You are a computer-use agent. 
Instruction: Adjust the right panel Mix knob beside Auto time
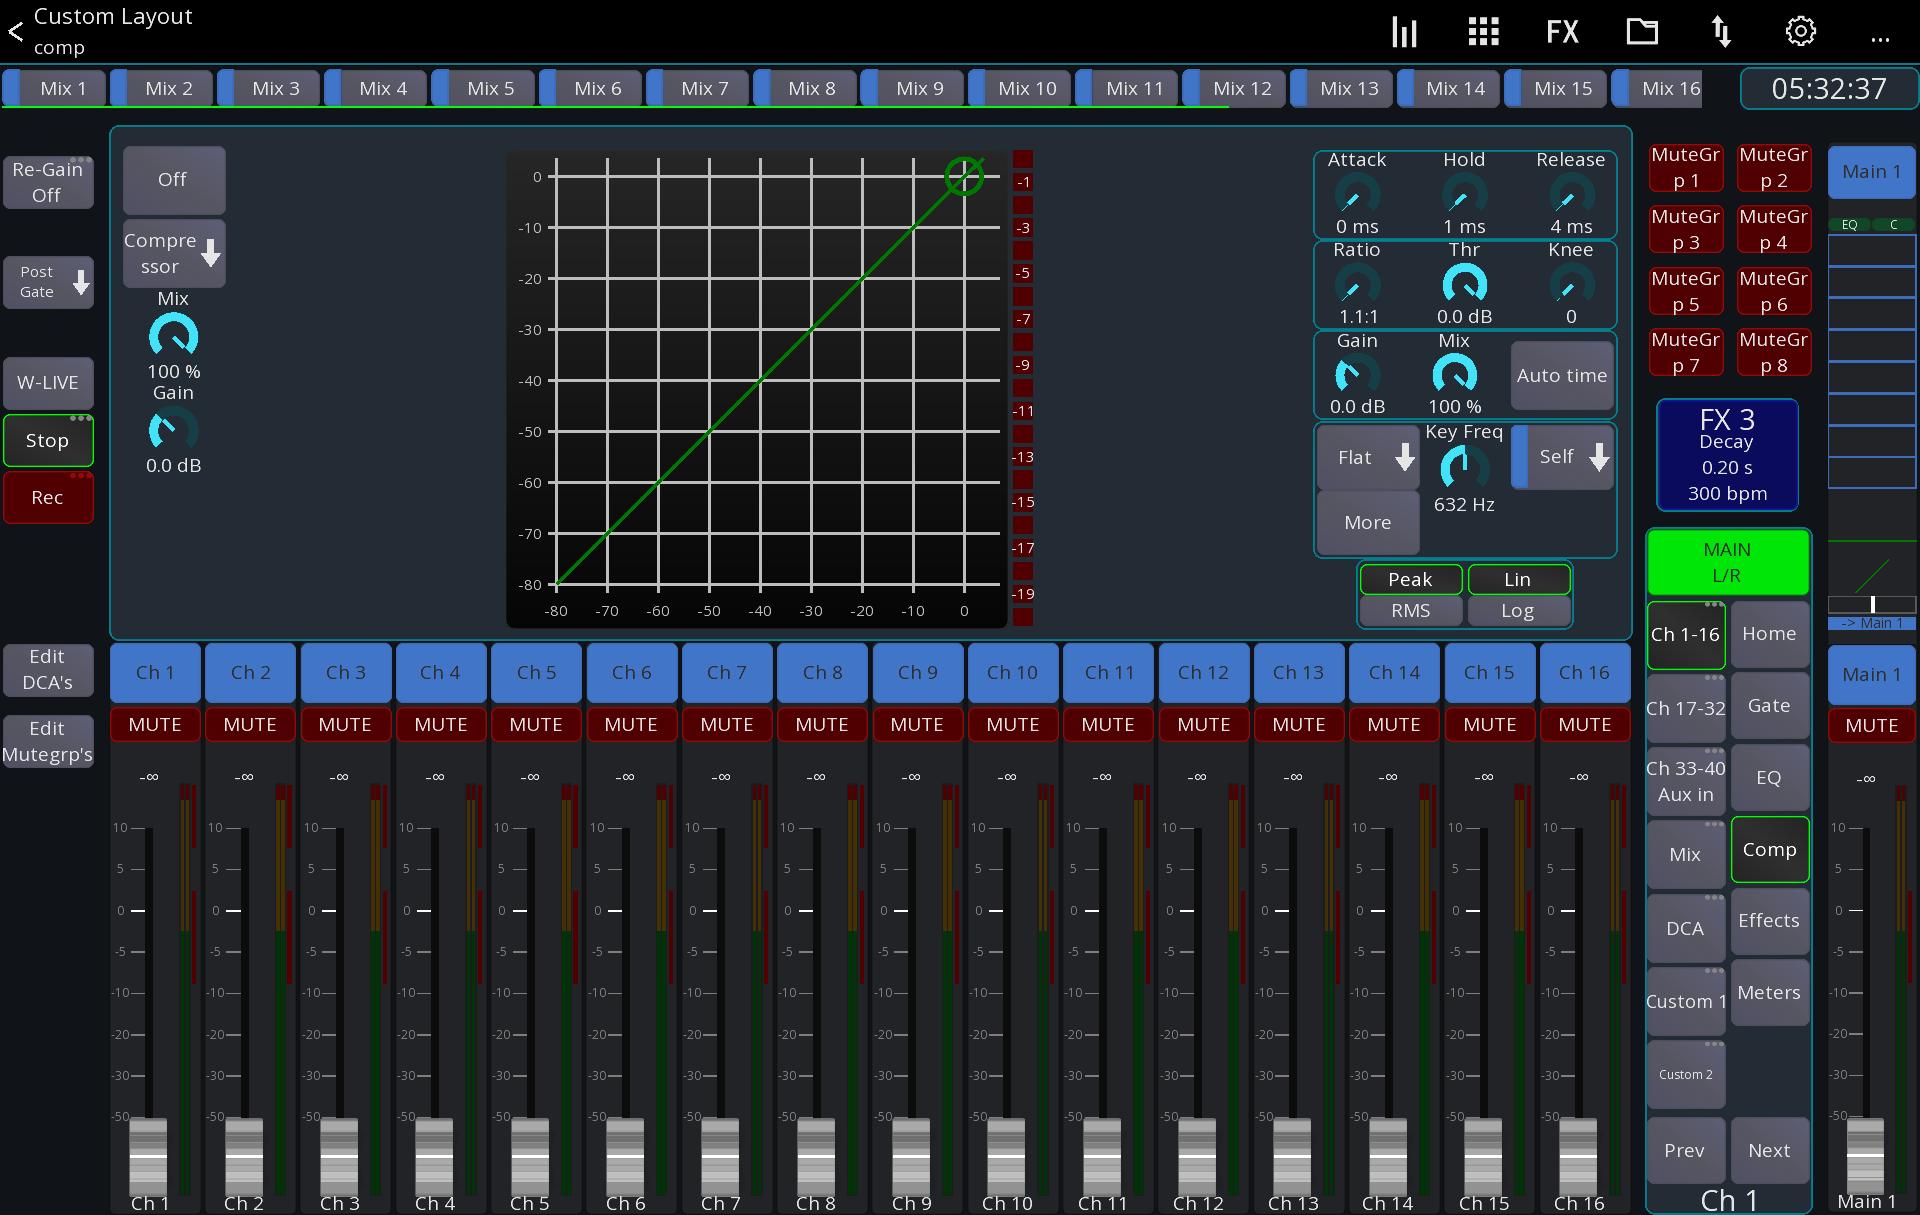click(x=1454, y=375)
